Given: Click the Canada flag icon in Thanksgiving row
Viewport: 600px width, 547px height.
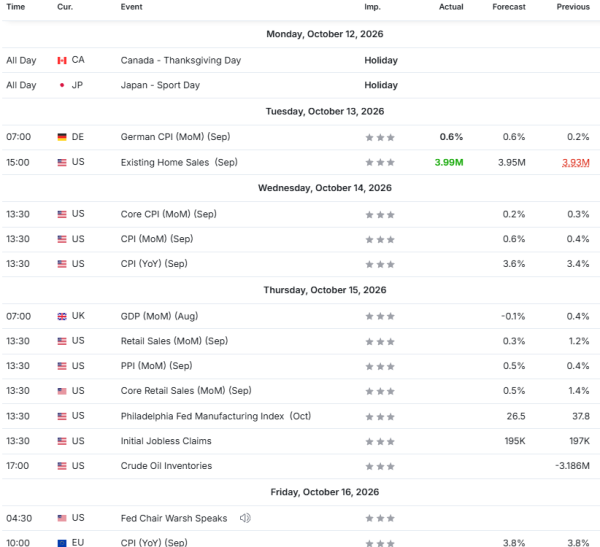Looking at the screenshot, I should pos(62,60).
